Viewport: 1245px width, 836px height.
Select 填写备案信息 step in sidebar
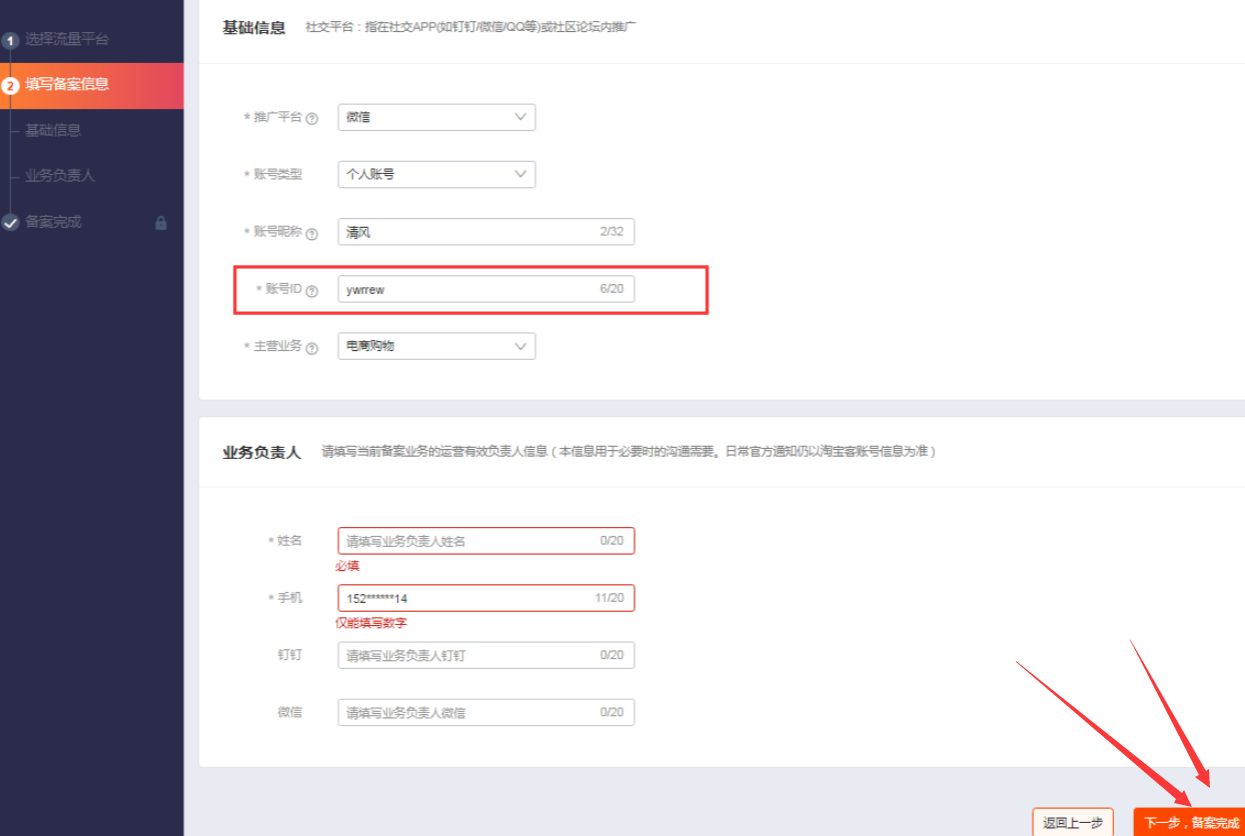click(x=67, y=85)
